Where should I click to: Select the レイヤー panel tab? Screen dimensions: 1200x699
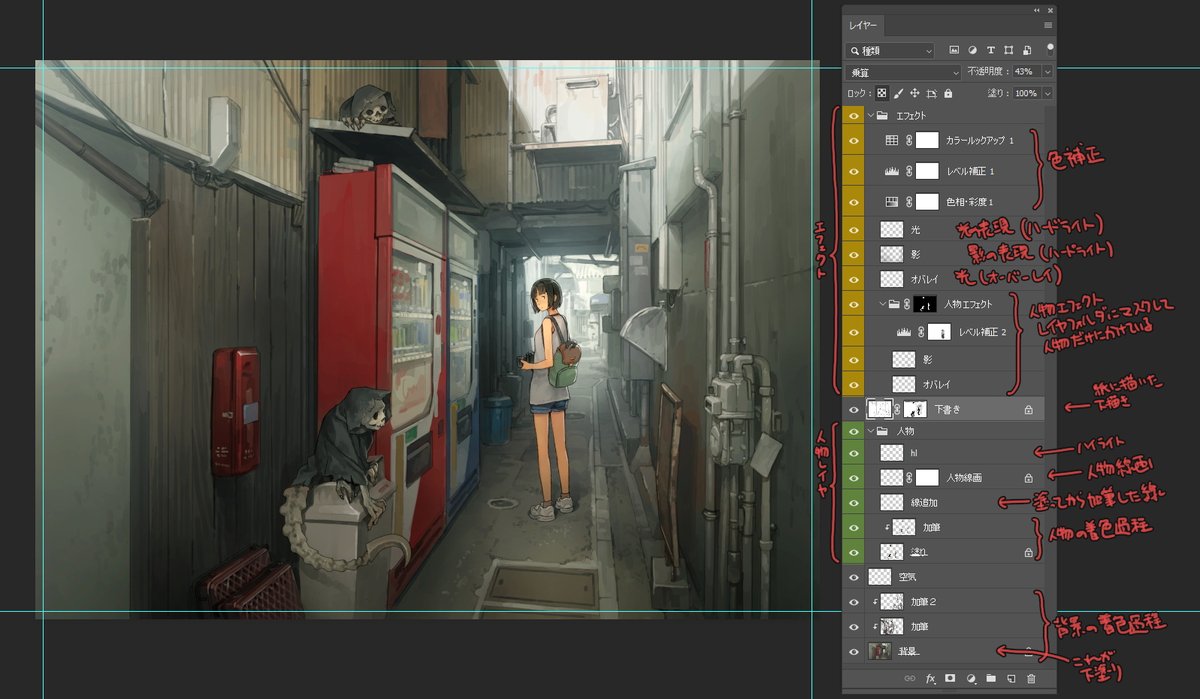[x=865, y=26]
